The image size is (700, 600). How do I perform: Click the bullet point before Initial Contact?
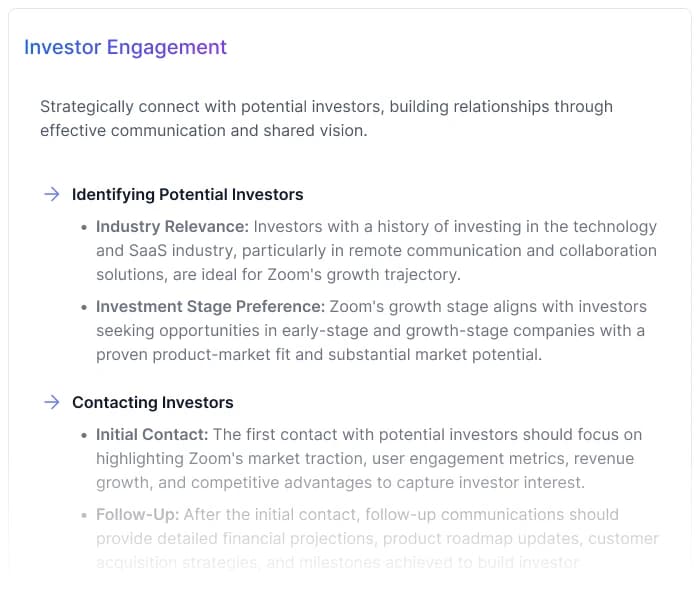pyautogui.click(x=84, y=435)
